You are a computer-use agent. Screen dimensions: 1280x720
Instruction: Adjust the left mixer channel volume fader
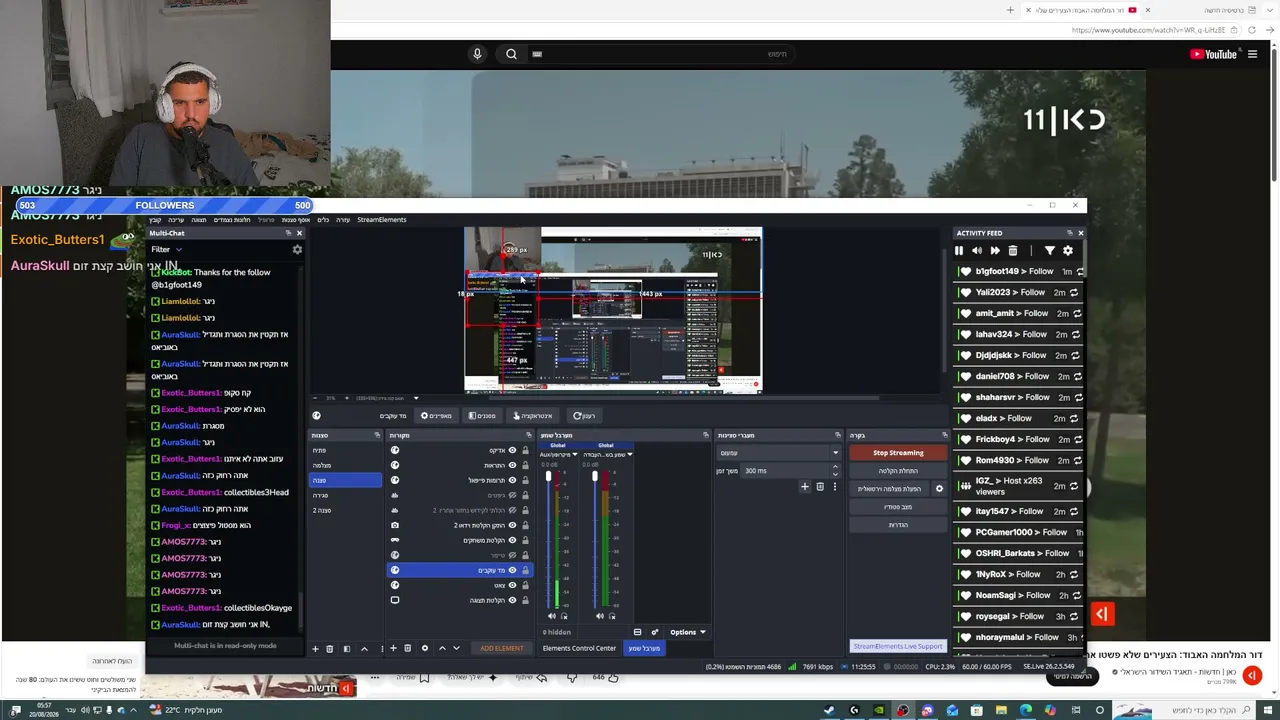point(548,476)
